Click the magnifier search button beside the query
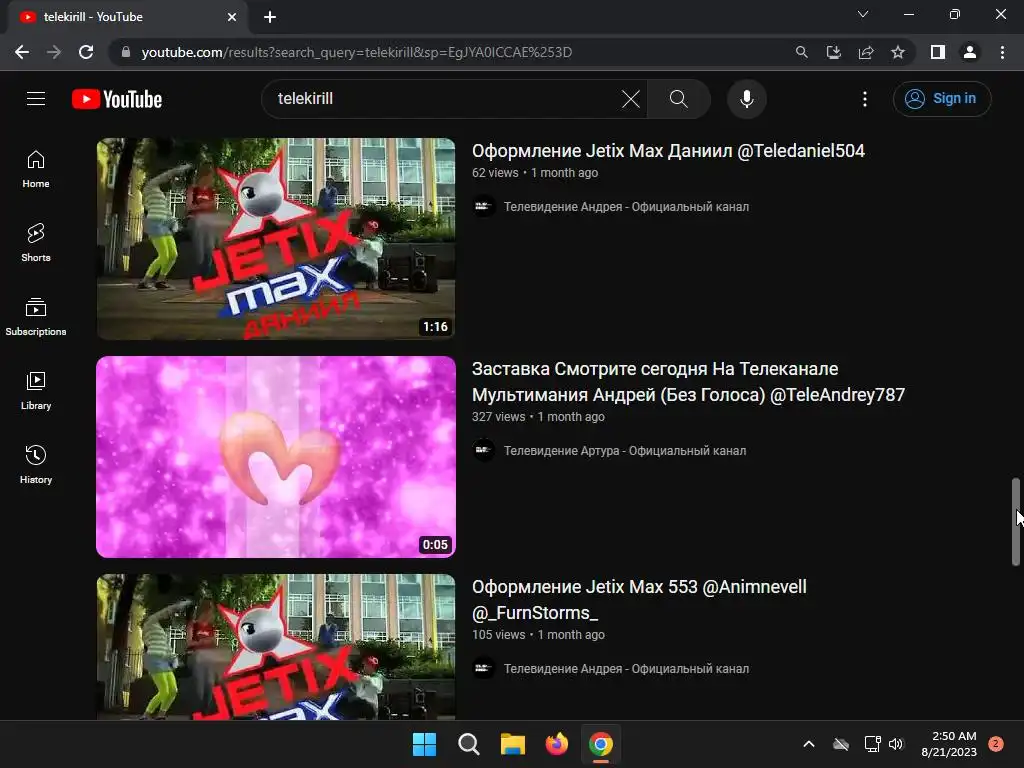 (679, 99)
